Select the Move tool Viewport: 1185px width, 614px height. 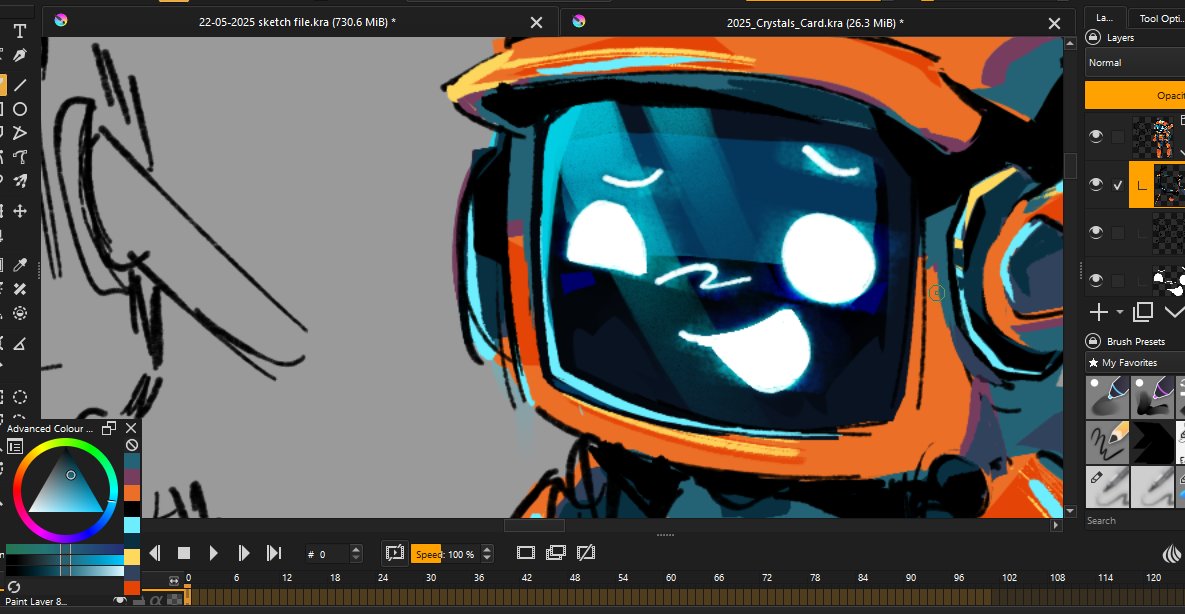[20, 213]
